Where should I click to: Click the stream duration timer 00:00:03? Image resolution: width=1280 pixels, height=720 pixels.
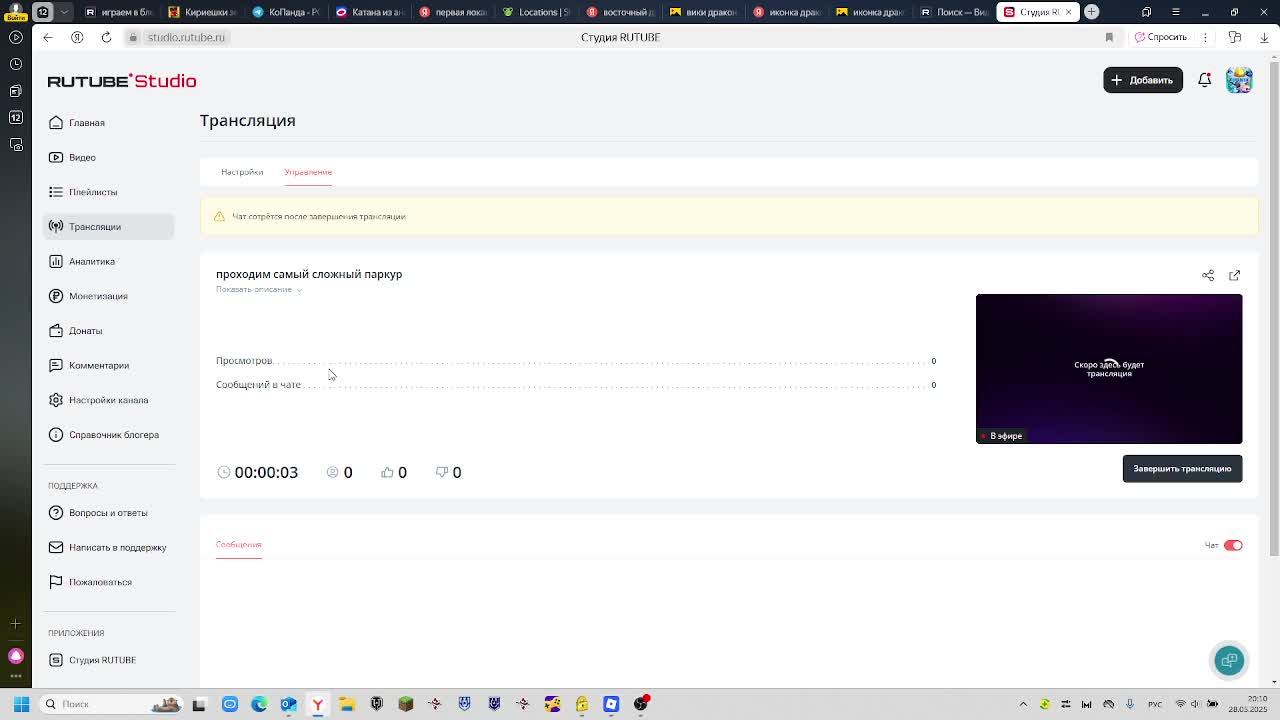coord(266,472)
